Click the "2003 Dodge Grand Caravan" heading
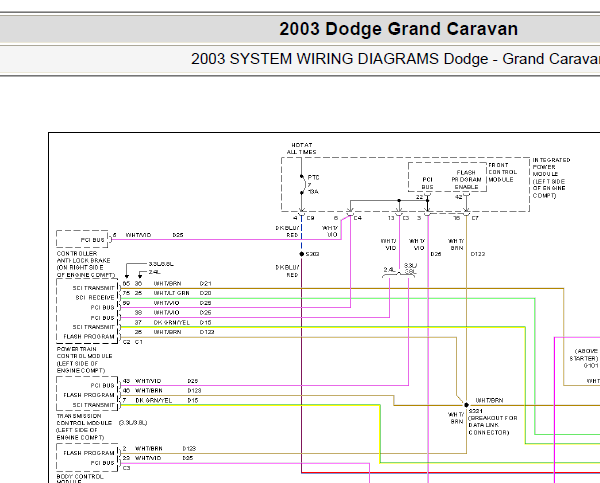The image size is (600, 483). 398,29
